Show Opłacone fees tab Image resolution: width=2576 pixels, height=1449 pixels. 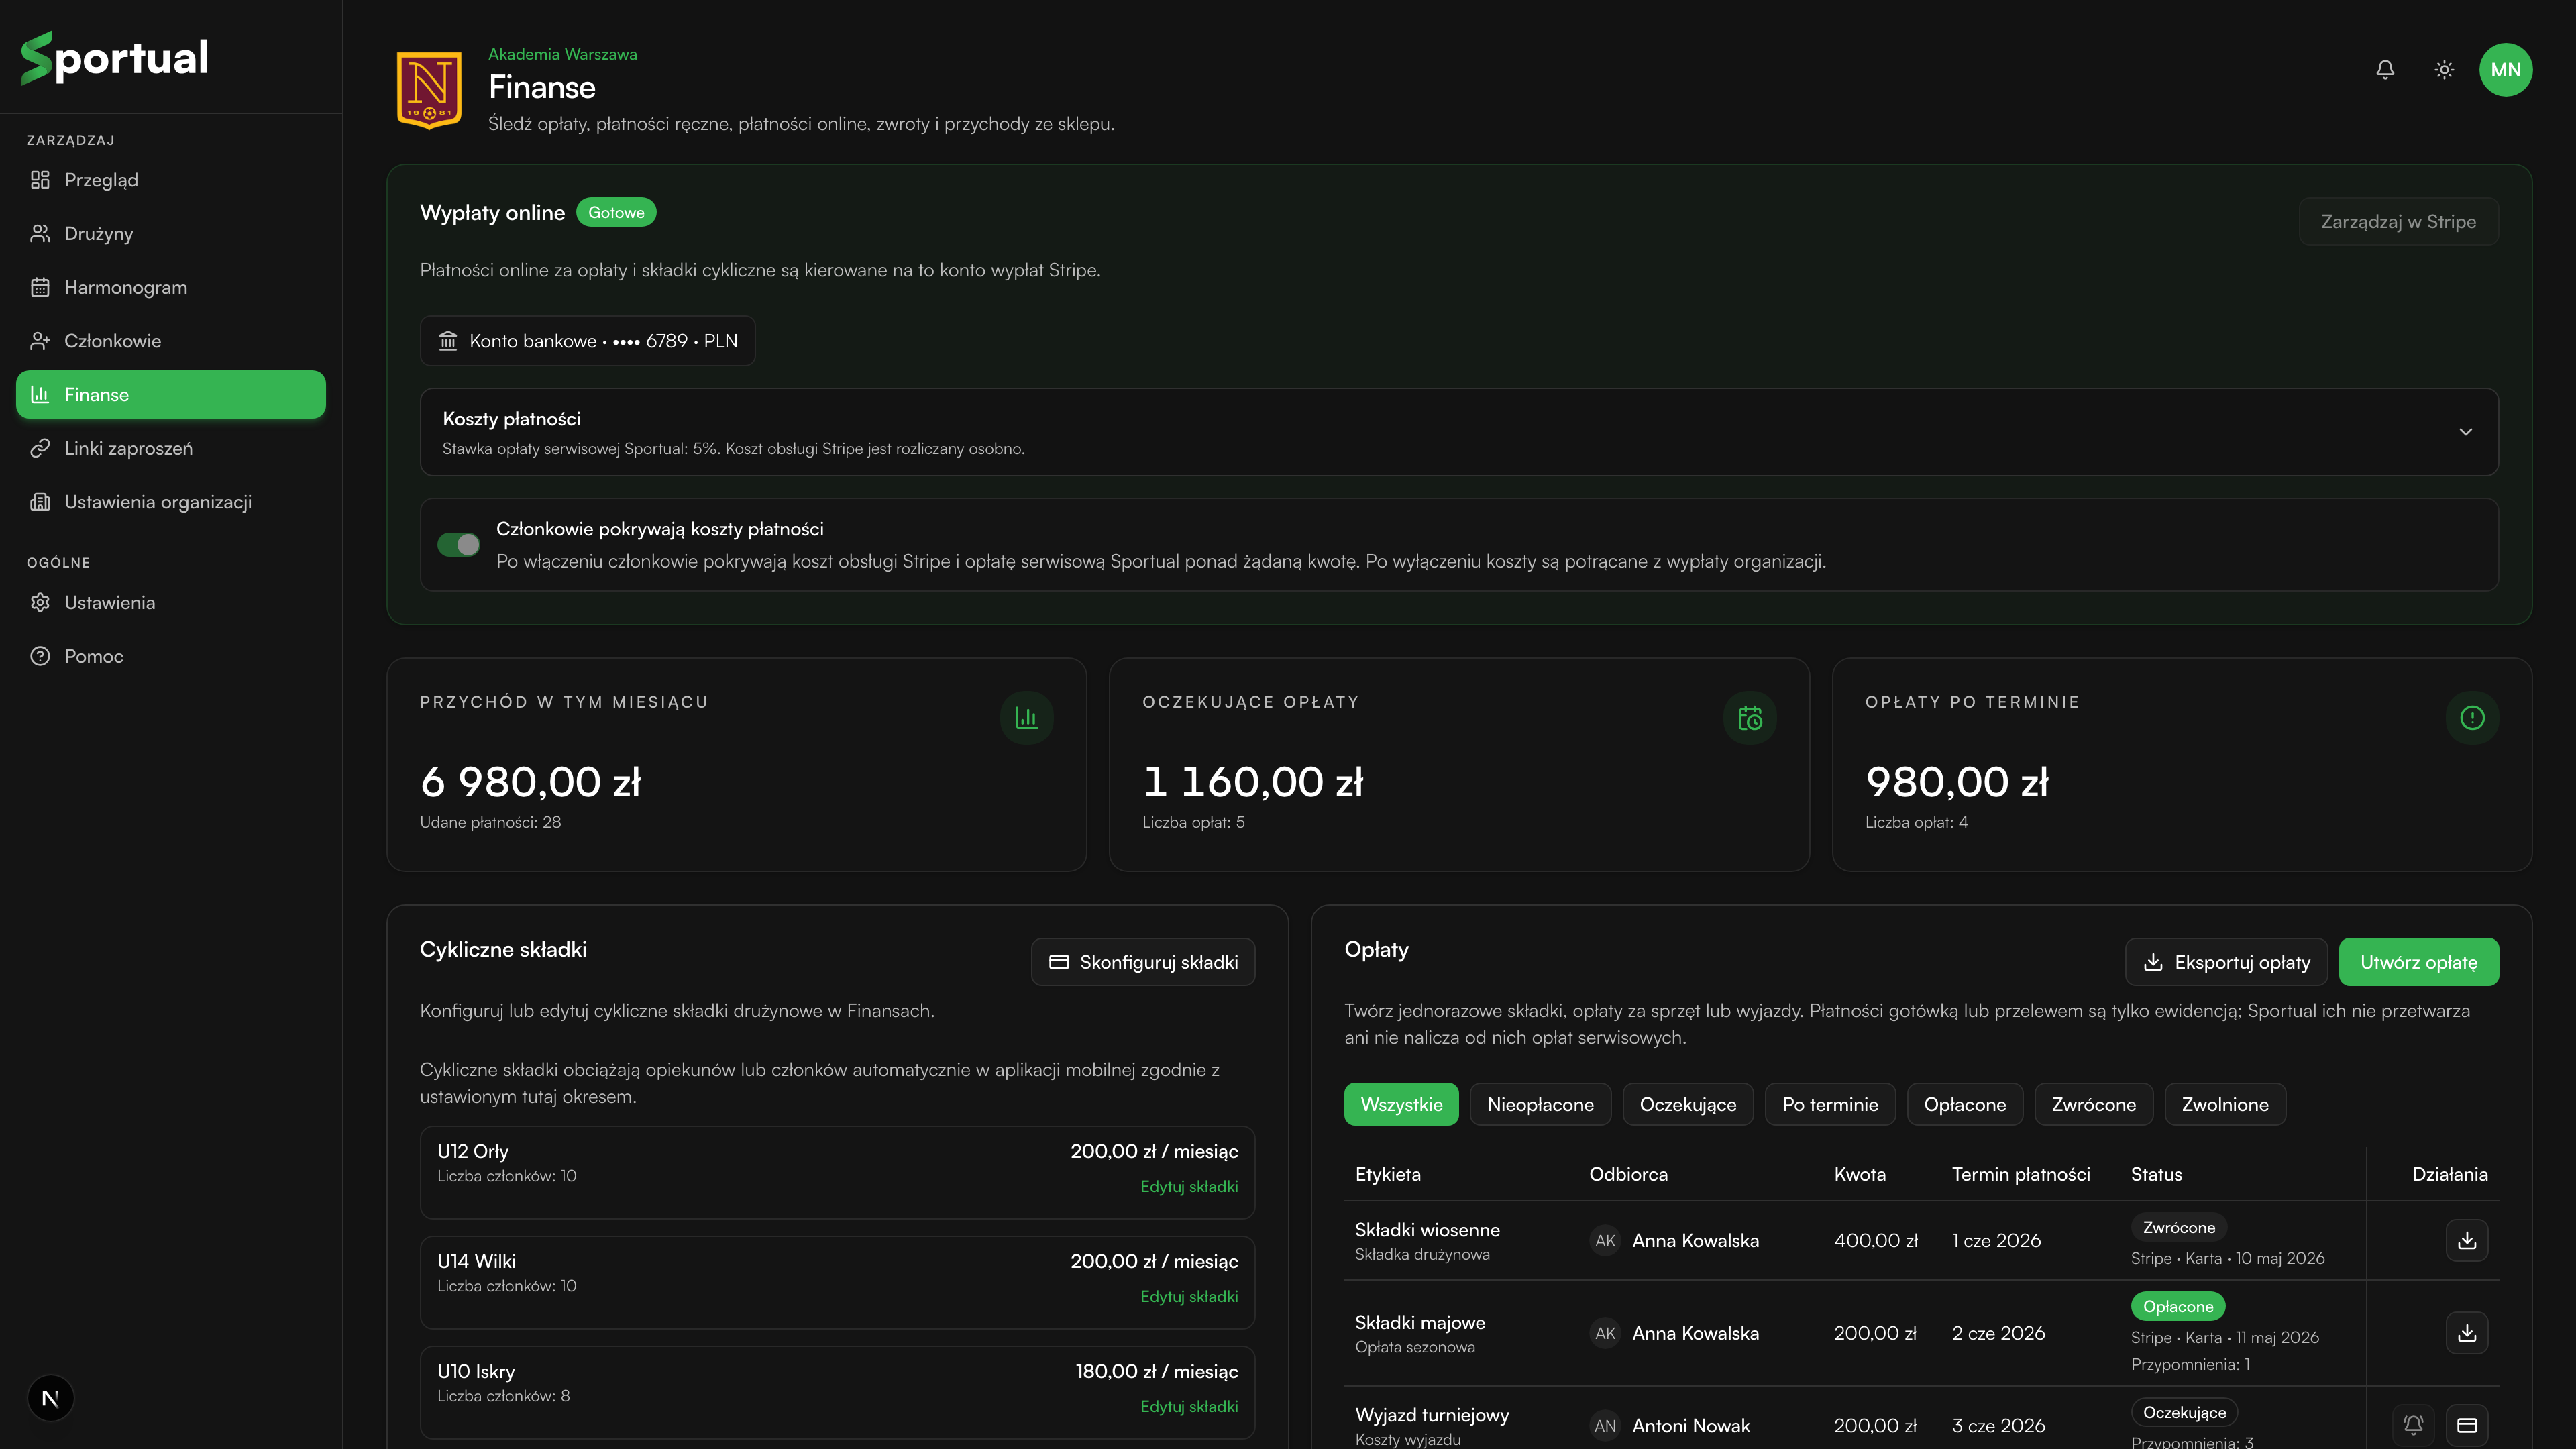click(1965, 1104)
